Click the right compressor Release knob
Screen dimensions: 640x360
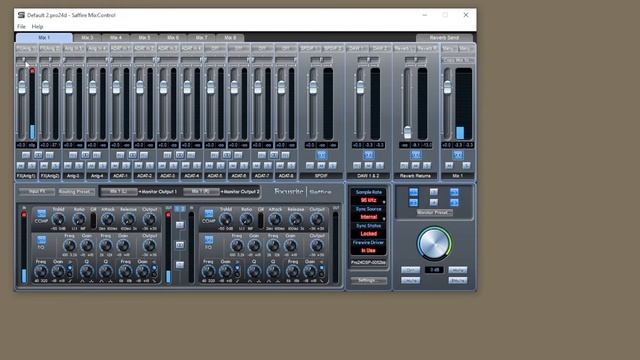point(296,220)
